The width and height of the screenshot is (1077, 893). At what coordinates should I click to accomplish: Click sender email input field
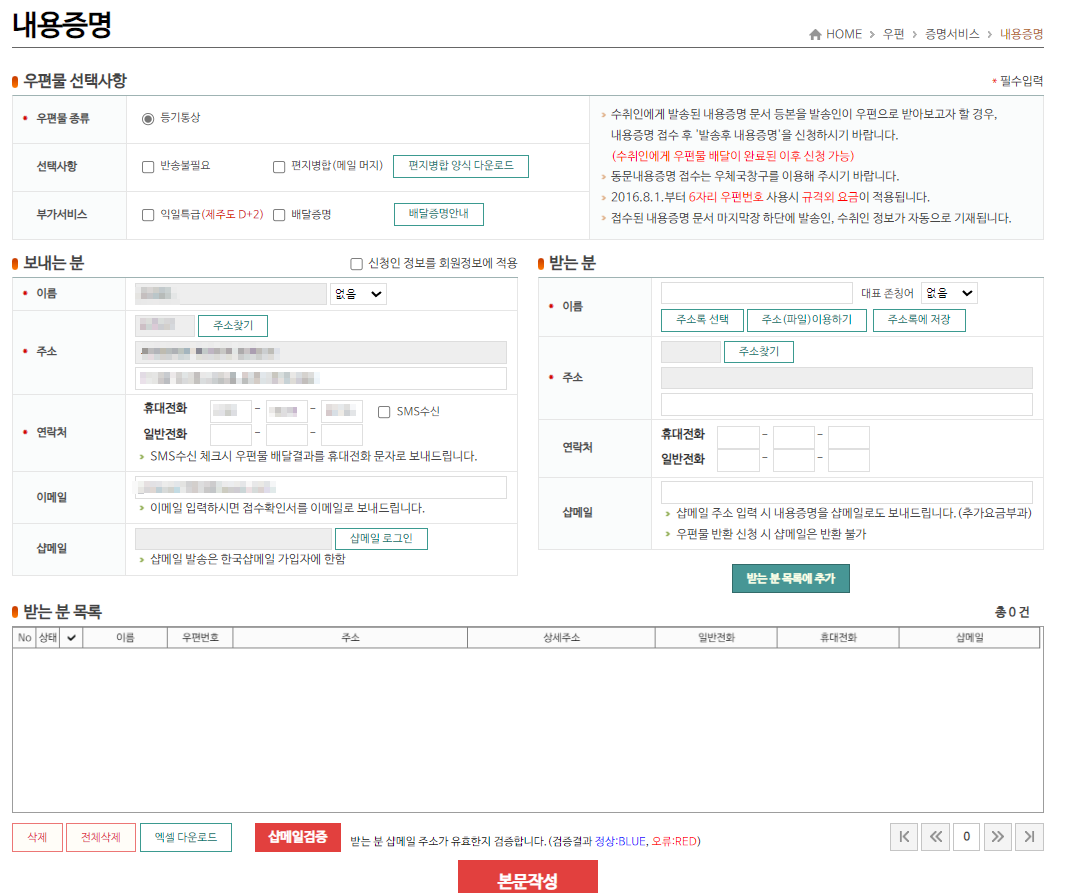[x=321, y=488]
